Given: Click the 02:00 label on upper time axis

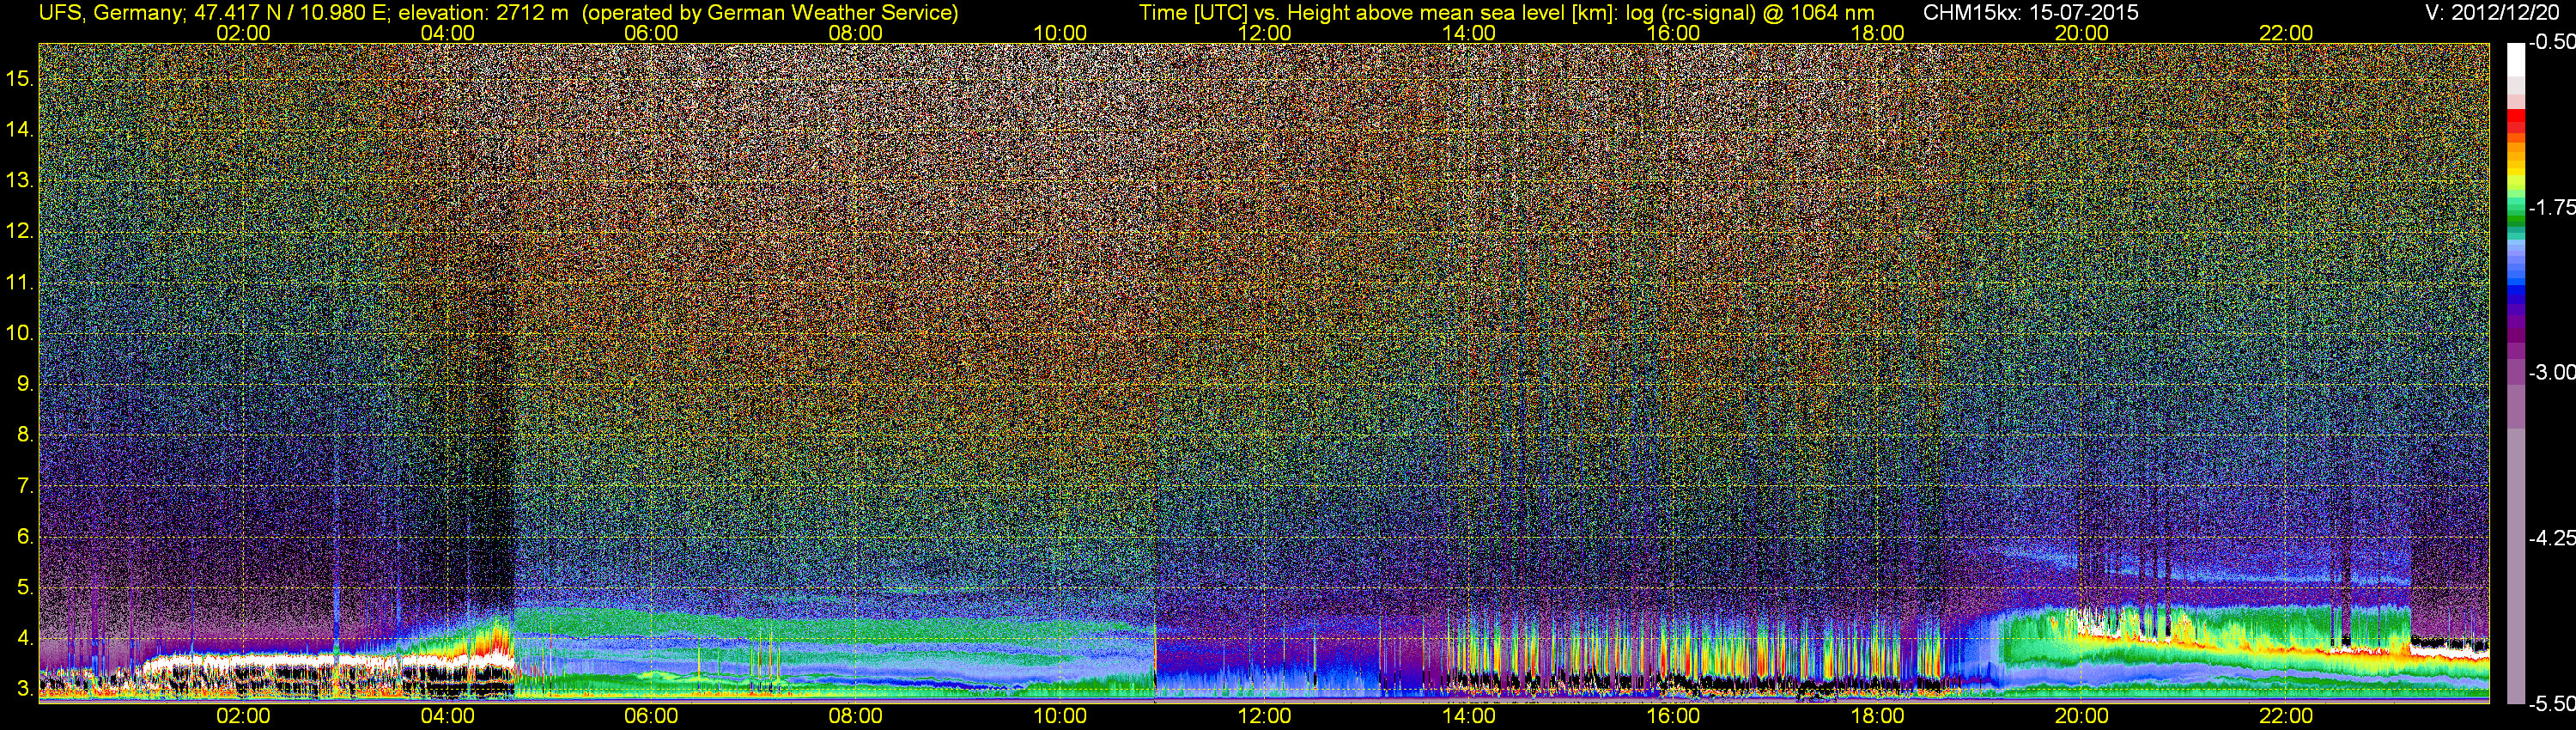Looking at the screenshot, I should point(243,33).
